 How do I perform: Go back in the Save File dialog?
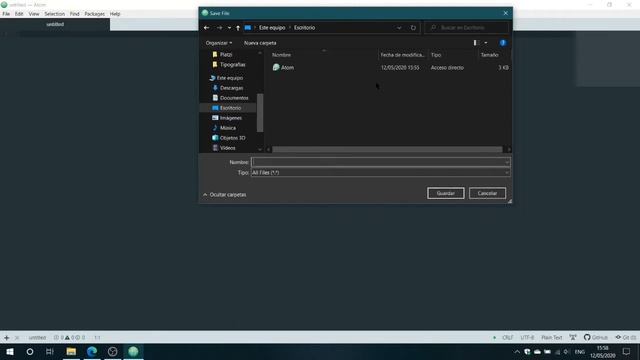click(x=207, y=28)
